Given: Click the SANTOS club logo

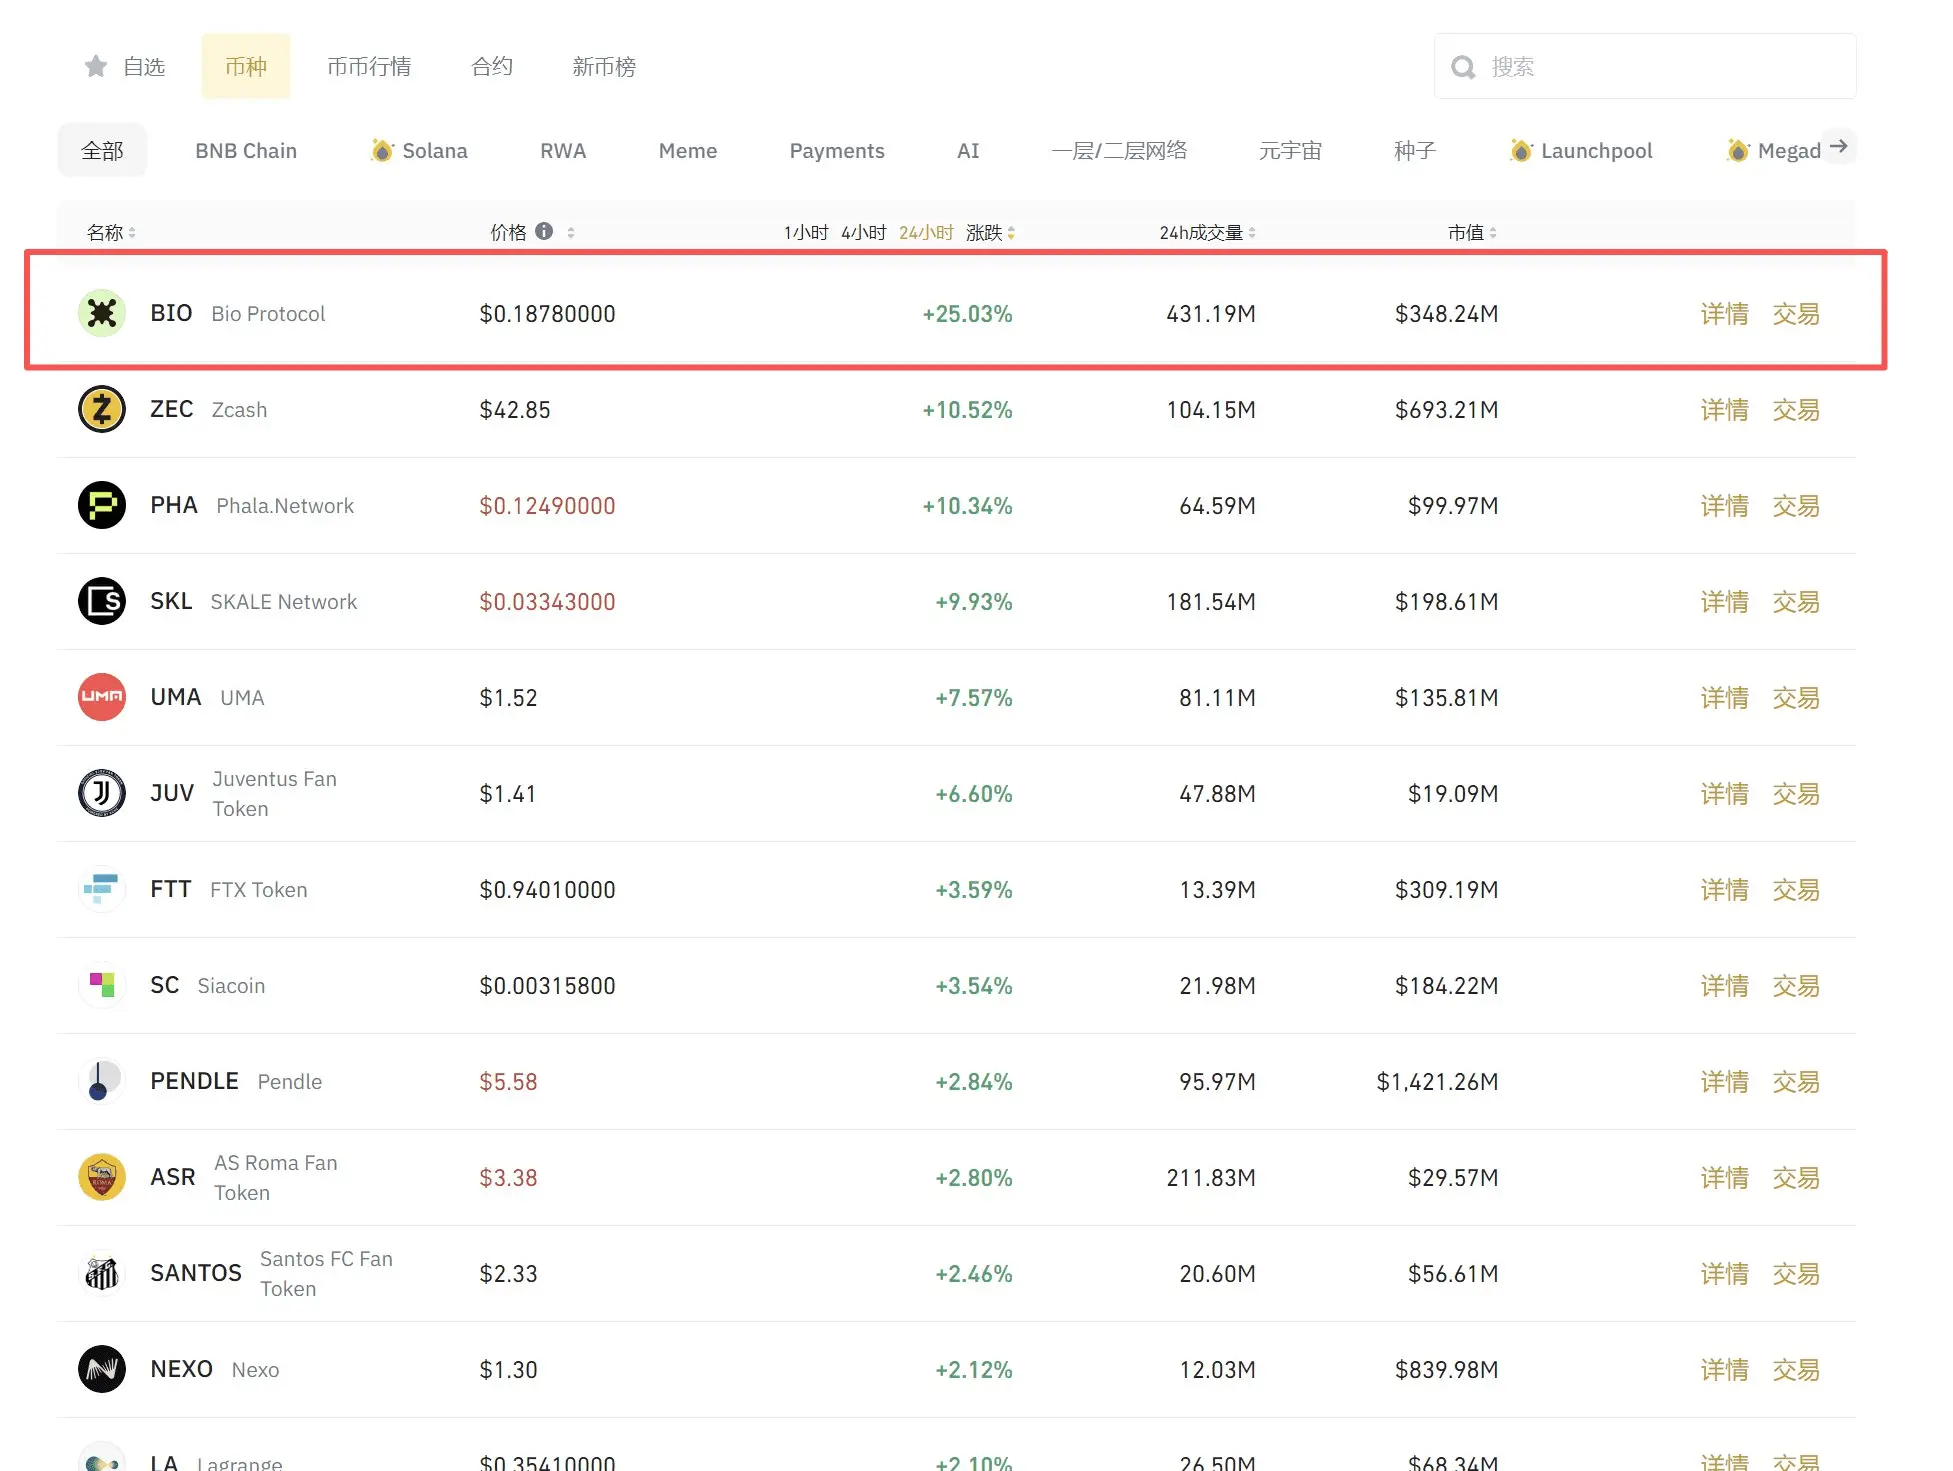Looking at the screenshot, I should click(102, 1273).
